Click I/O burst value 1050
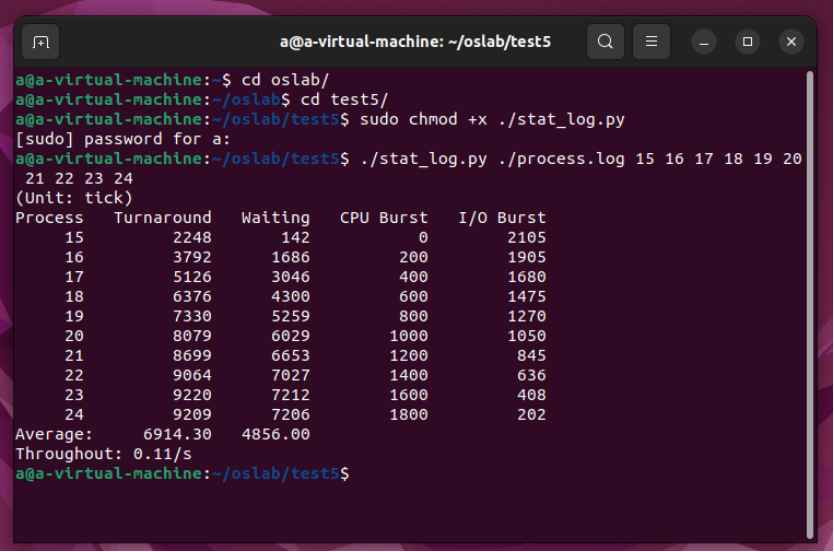 click(527, 336)
